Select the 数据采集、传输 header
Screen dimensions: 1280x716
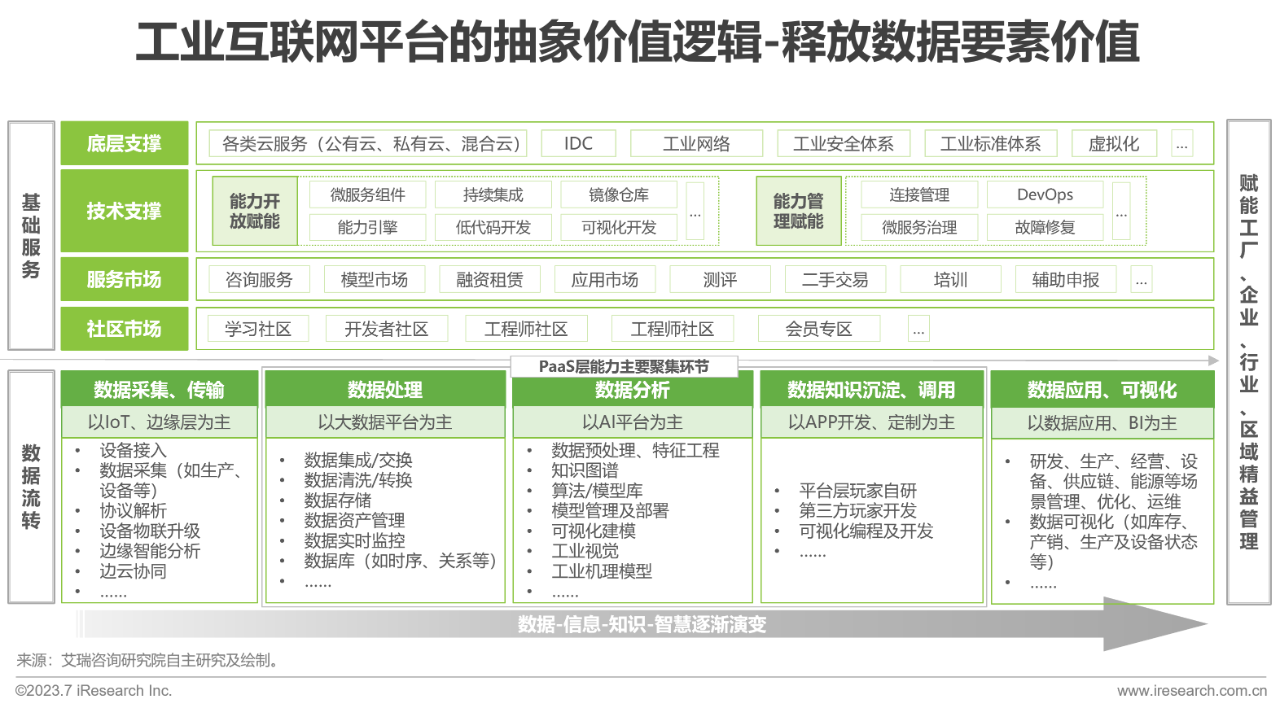click(160, 390)
